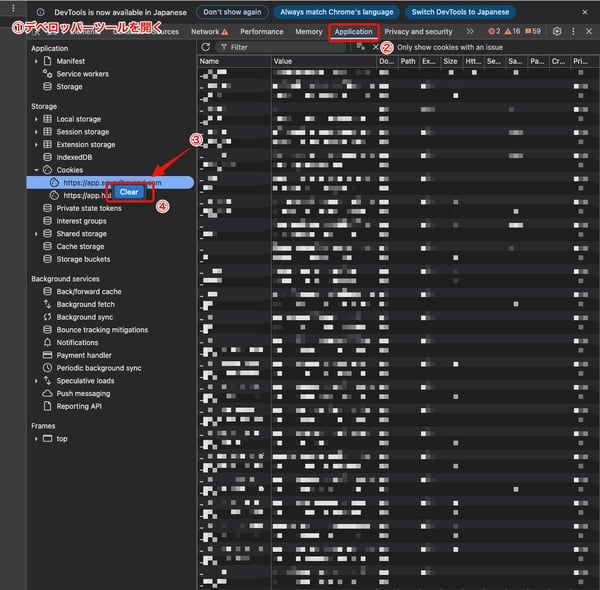This screenshot has width=600, height=590.
Task: Click the refresh cookies icon
Action: point(205,47)
